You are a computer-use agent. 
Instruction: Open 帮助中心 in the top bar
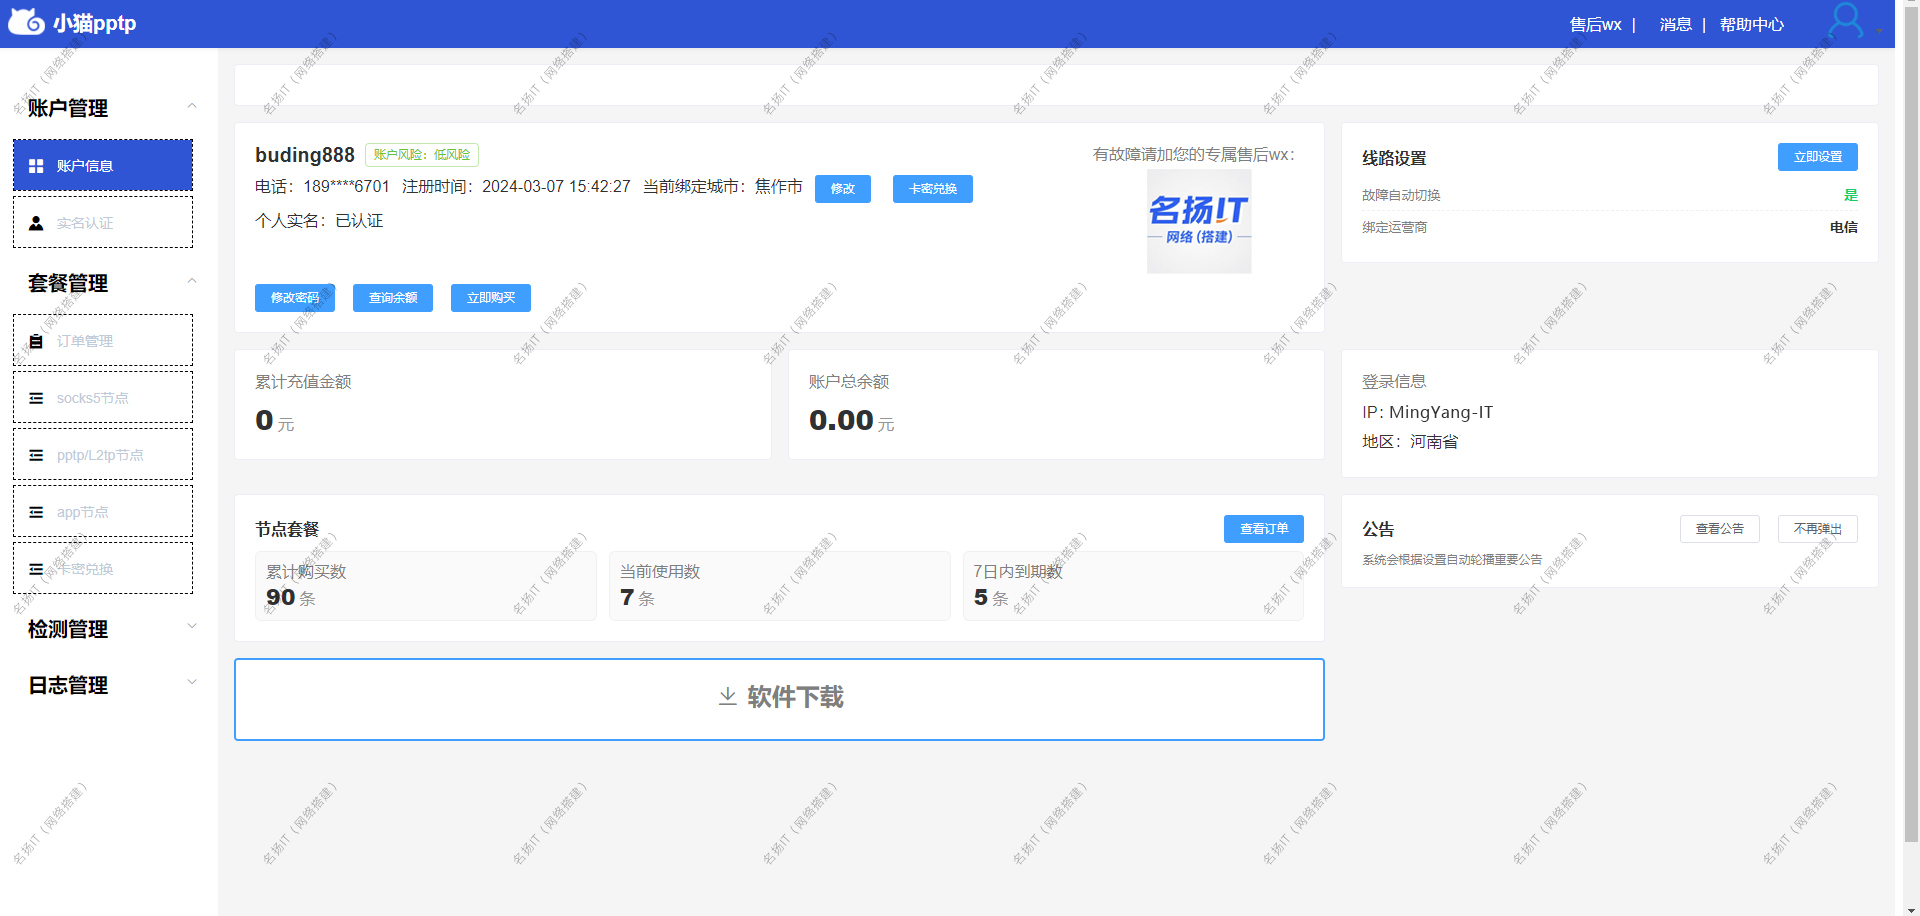coord(1751,23)
